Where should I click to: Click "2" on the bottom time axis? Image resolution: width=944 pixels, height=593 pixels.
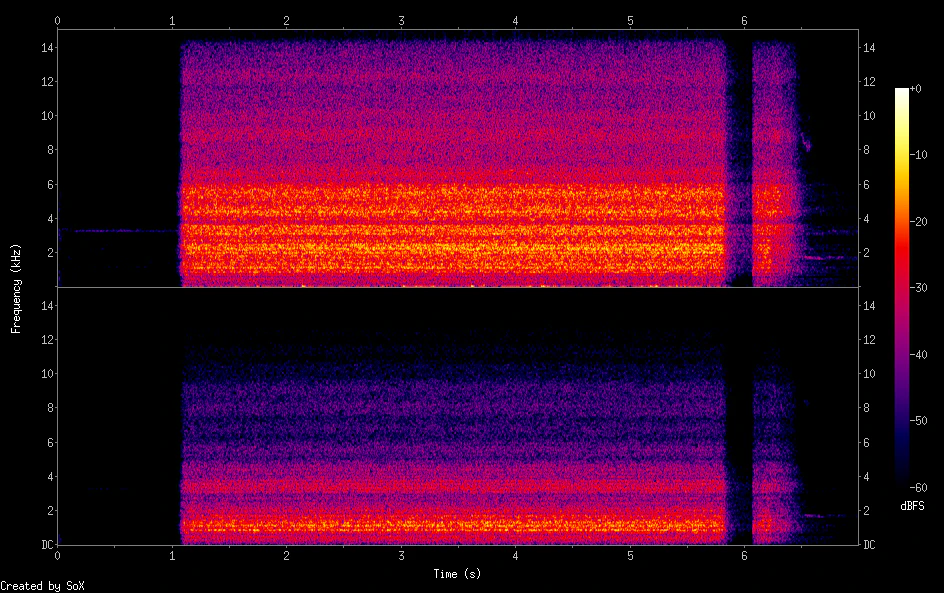(x=287, y=556)
